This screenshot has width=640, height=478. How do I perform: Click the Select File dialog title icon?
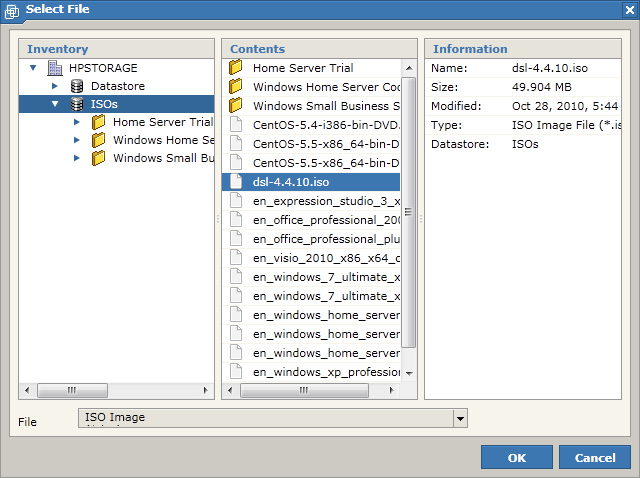click(12, 11)
